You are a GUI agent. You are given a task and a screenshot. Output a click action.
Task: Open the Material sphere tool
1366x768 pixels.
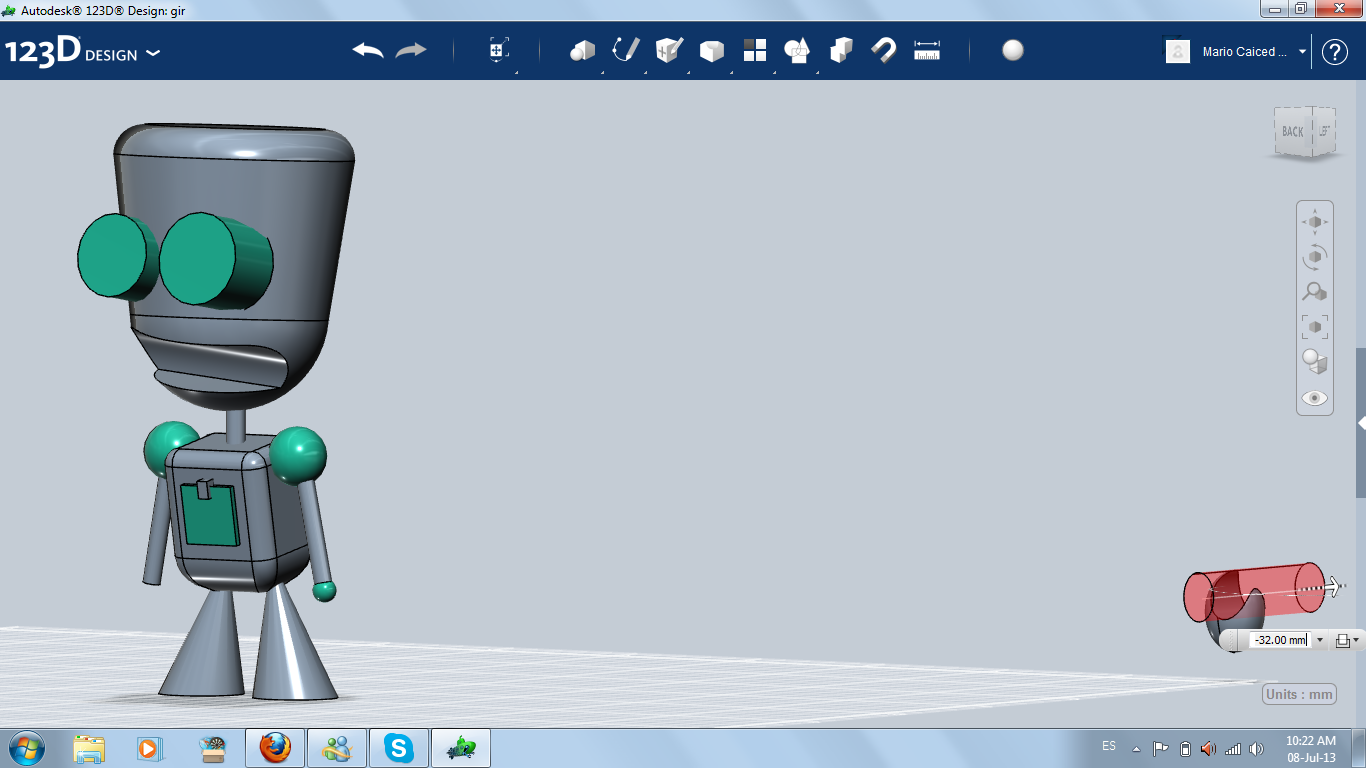click(1013, 50)
